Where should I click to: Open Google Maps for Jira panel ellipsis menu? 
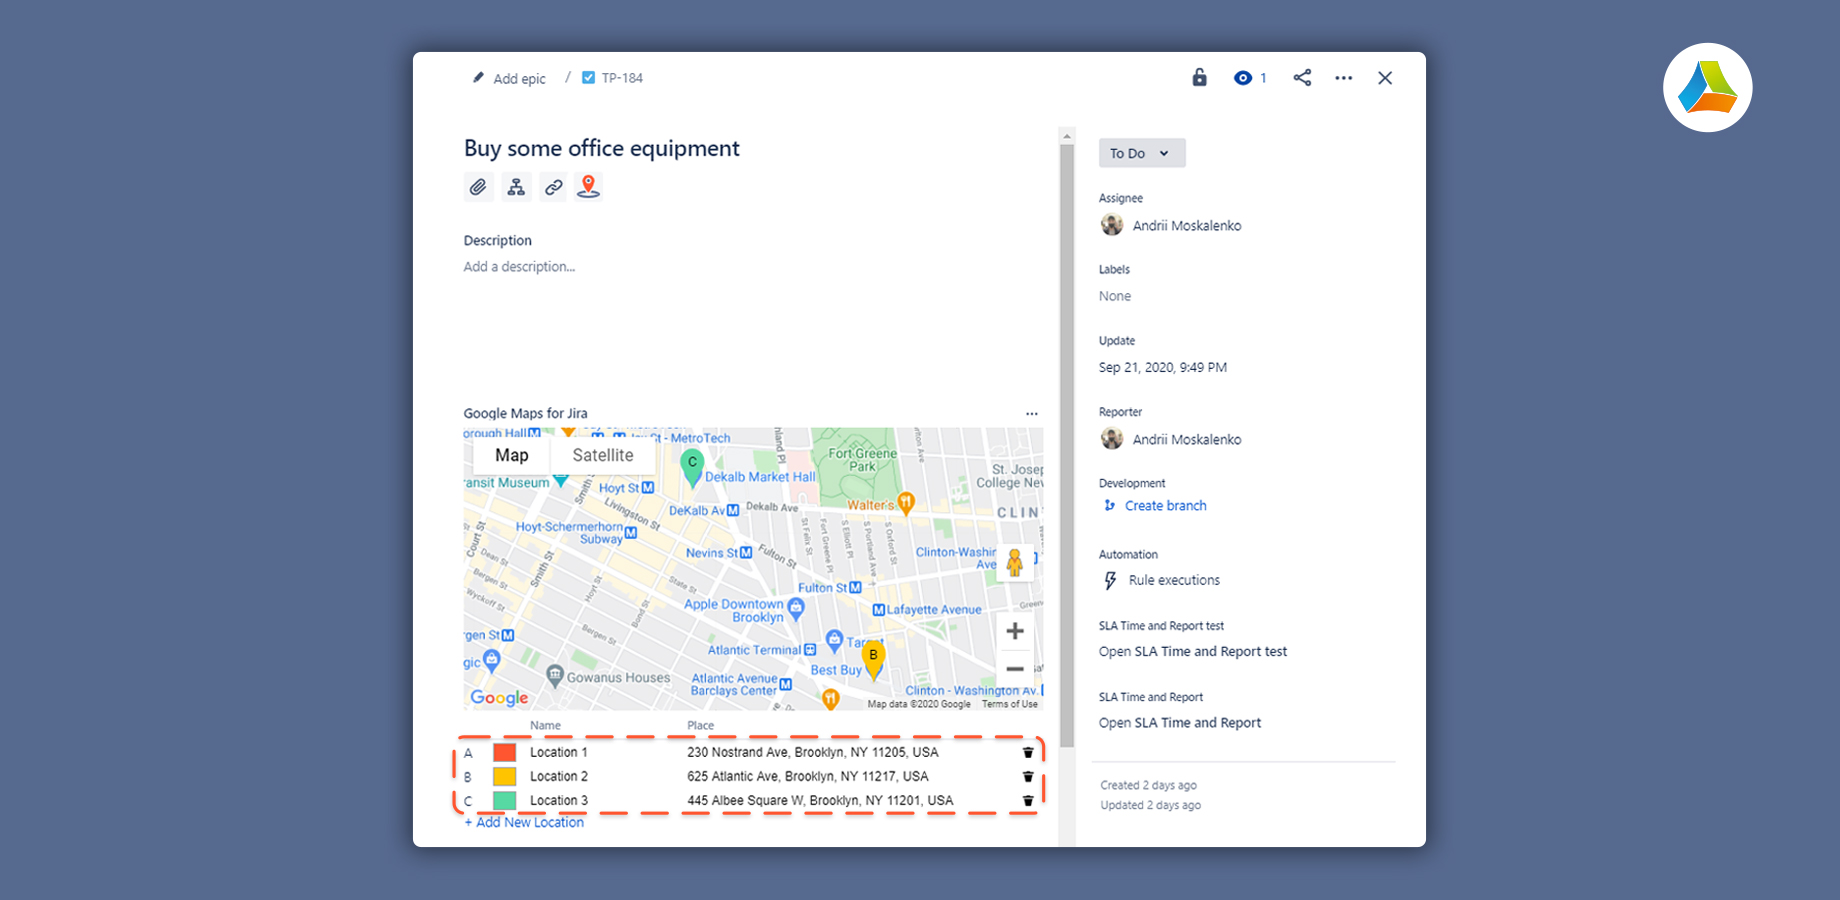[1031, 414]
